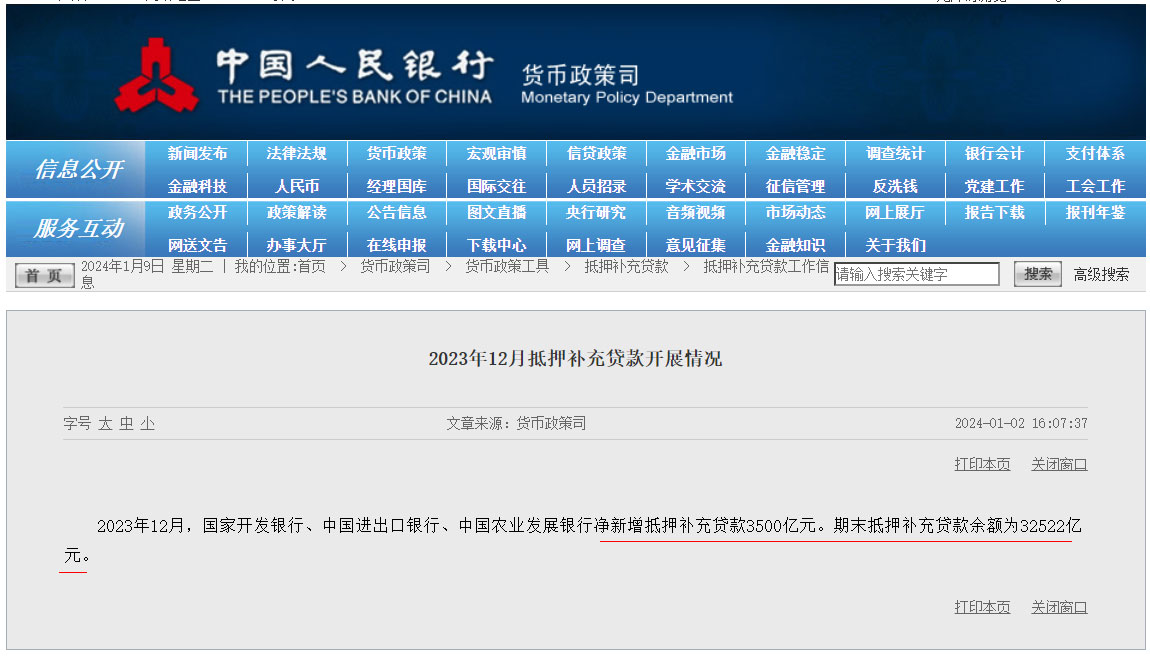The image size is (1150, 656).
Task: Open the 金融稳定 section
Action: (796, 153)
